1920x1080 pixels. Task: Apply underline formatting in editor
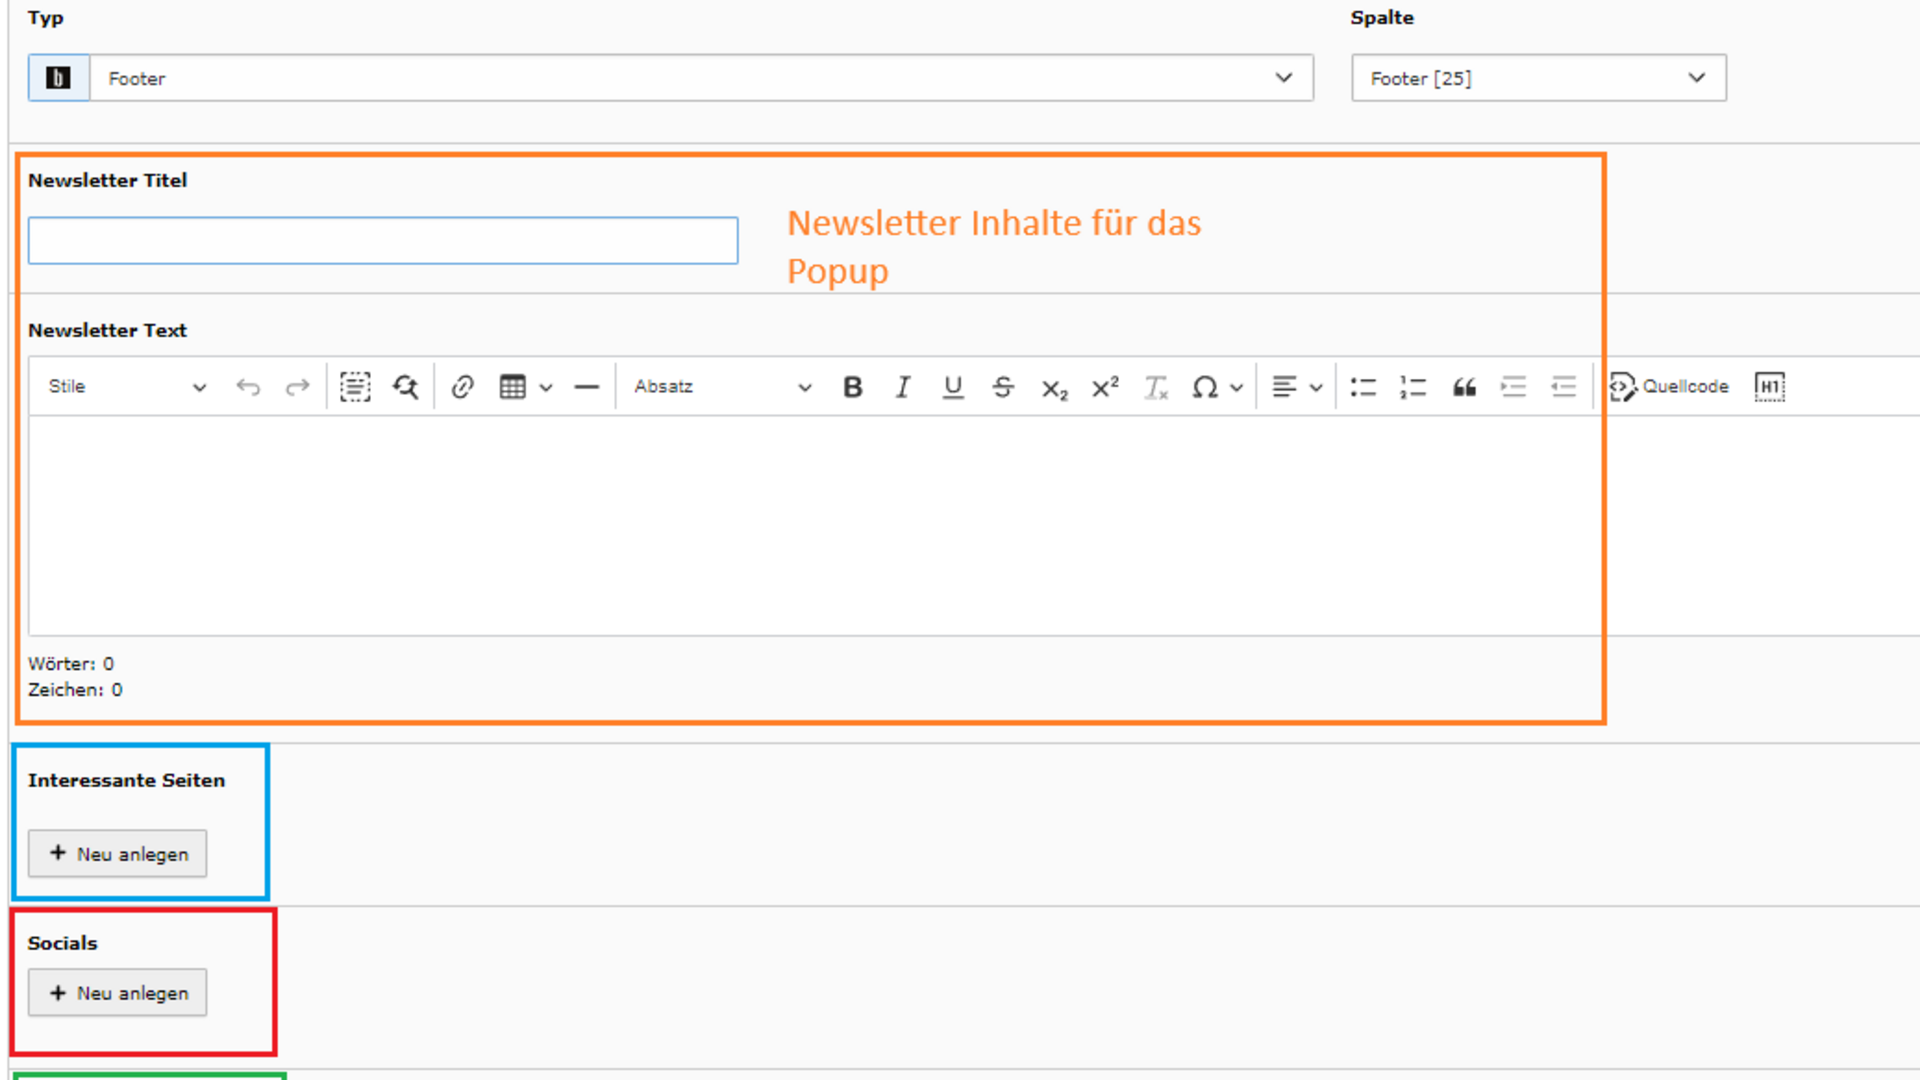tap(953, 387)
